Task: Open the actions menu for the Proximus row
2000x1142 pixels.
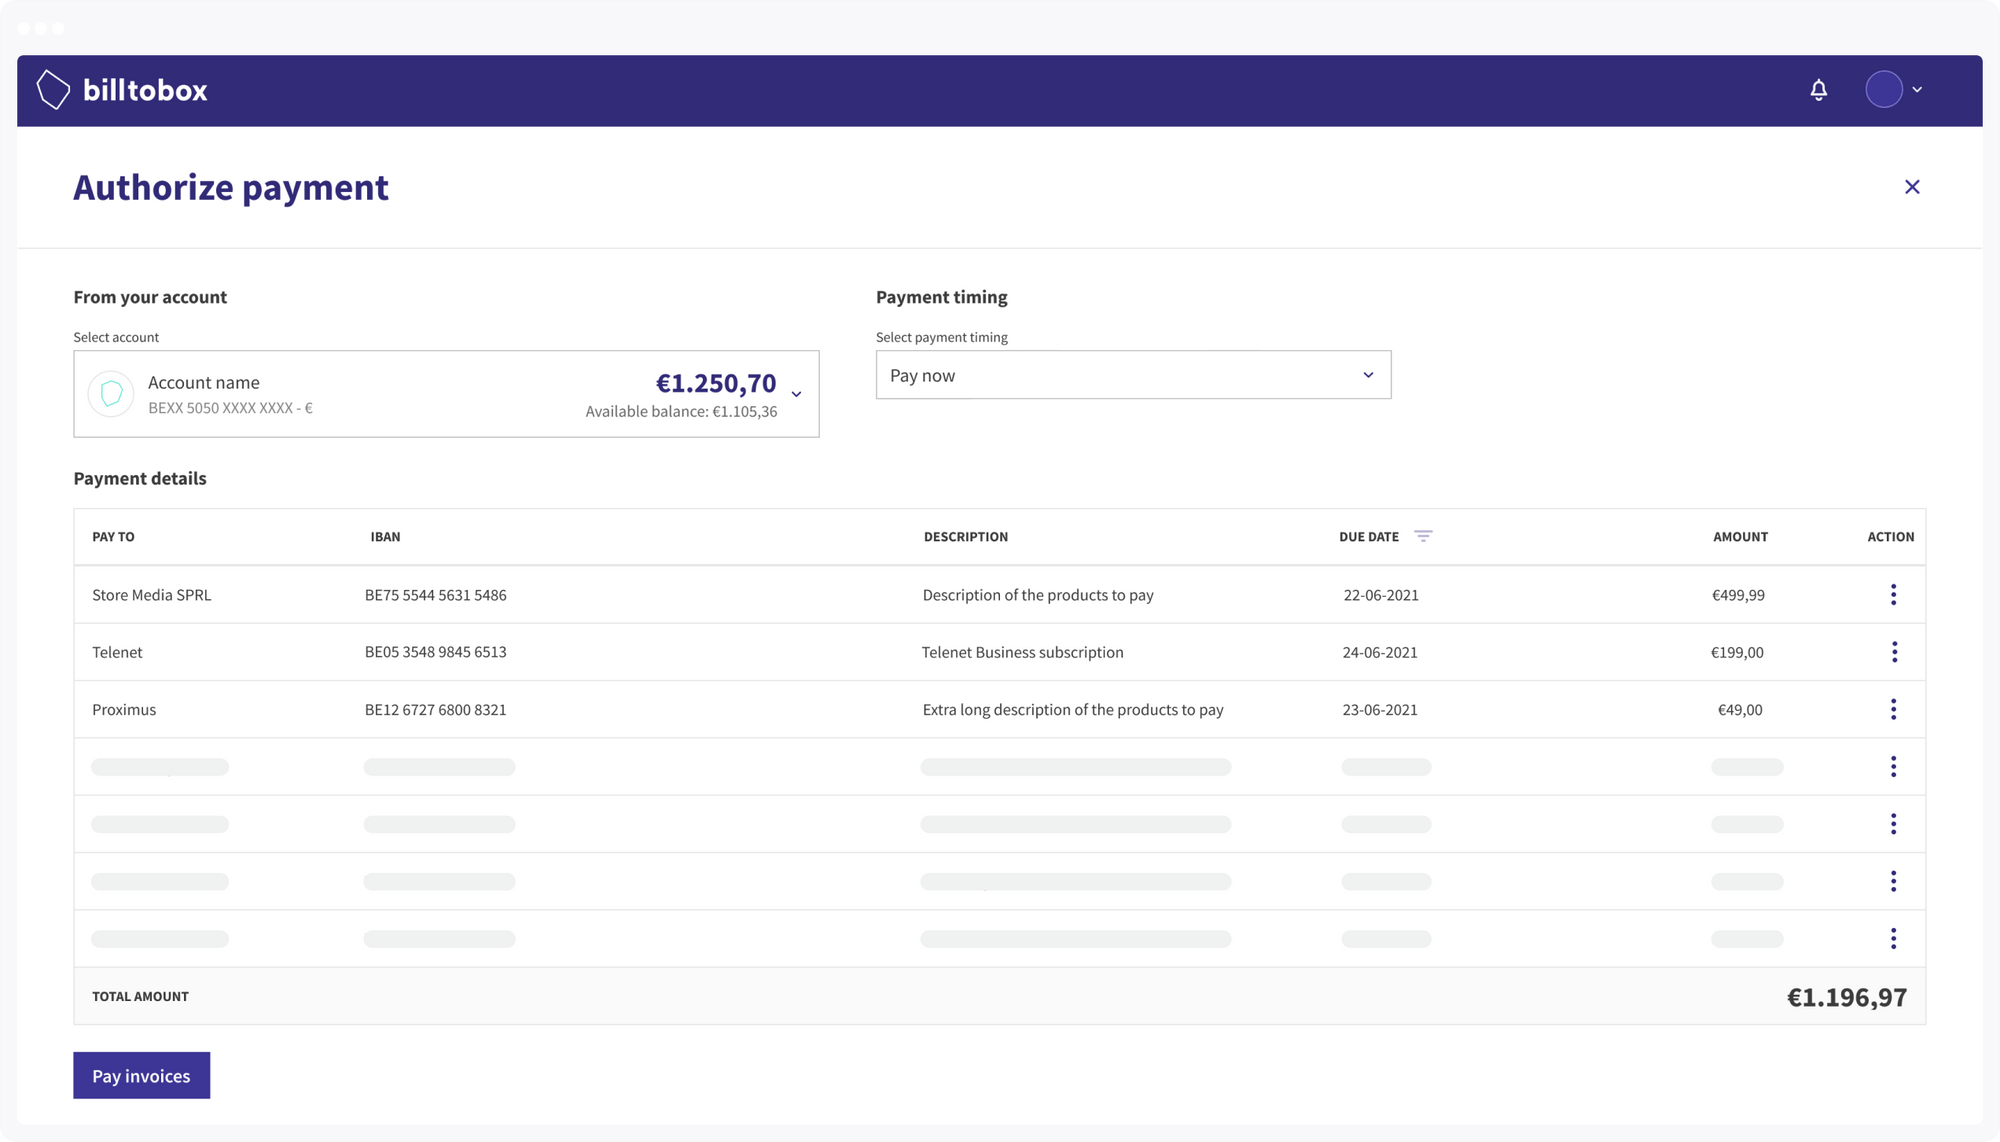Action: click(x=1893, y=709)
